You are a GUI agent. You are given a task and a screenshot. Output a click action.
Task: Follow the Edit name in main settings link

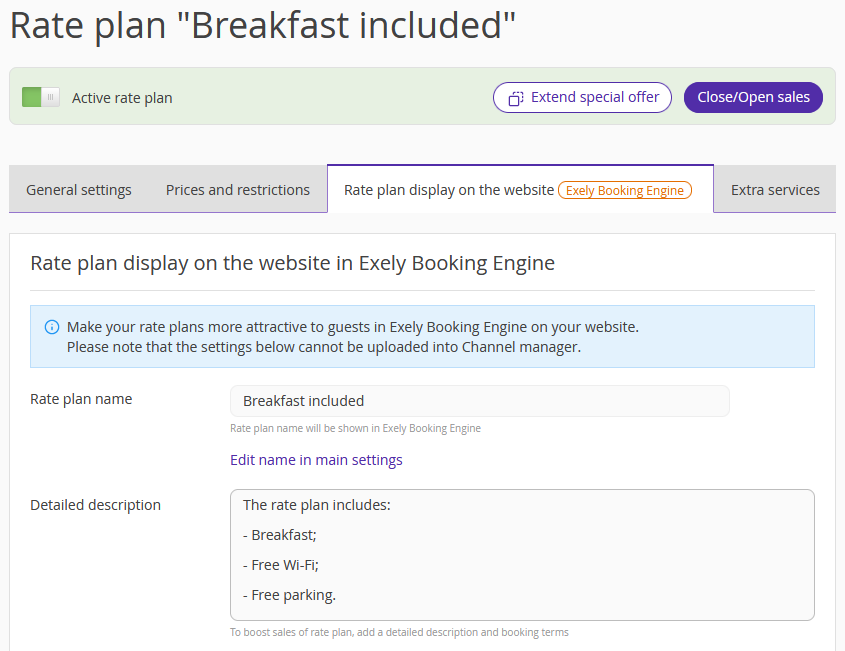click(316, 460)
